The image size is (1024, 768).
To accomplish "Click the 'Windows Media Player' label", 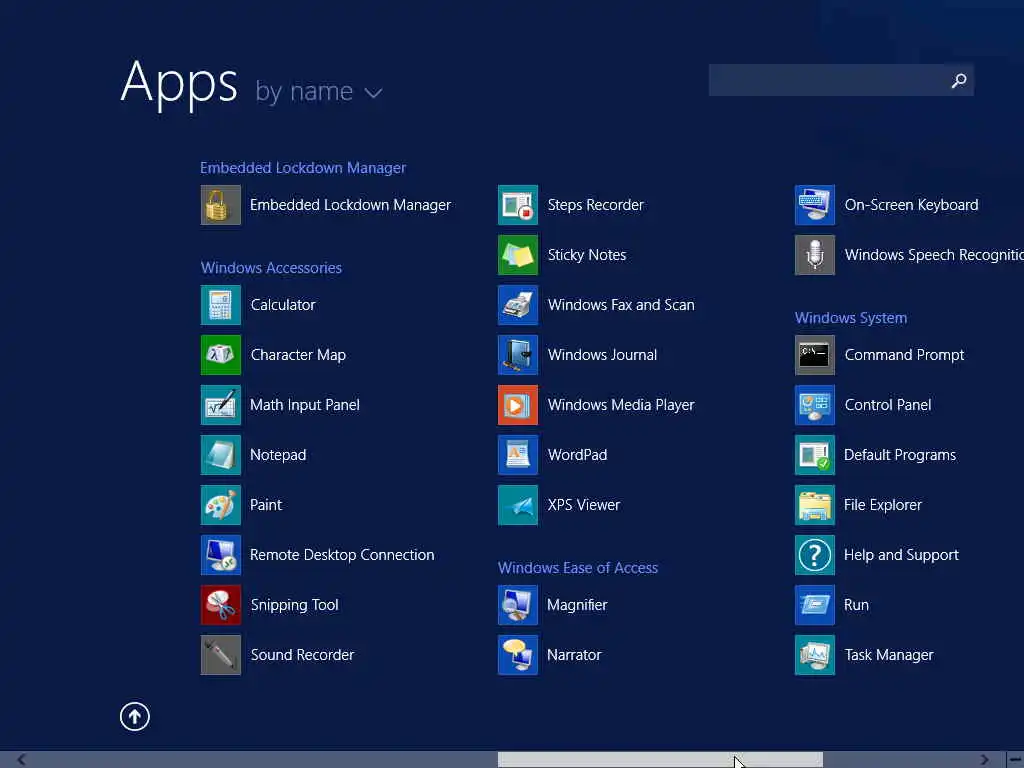I will tap(621, 405).
